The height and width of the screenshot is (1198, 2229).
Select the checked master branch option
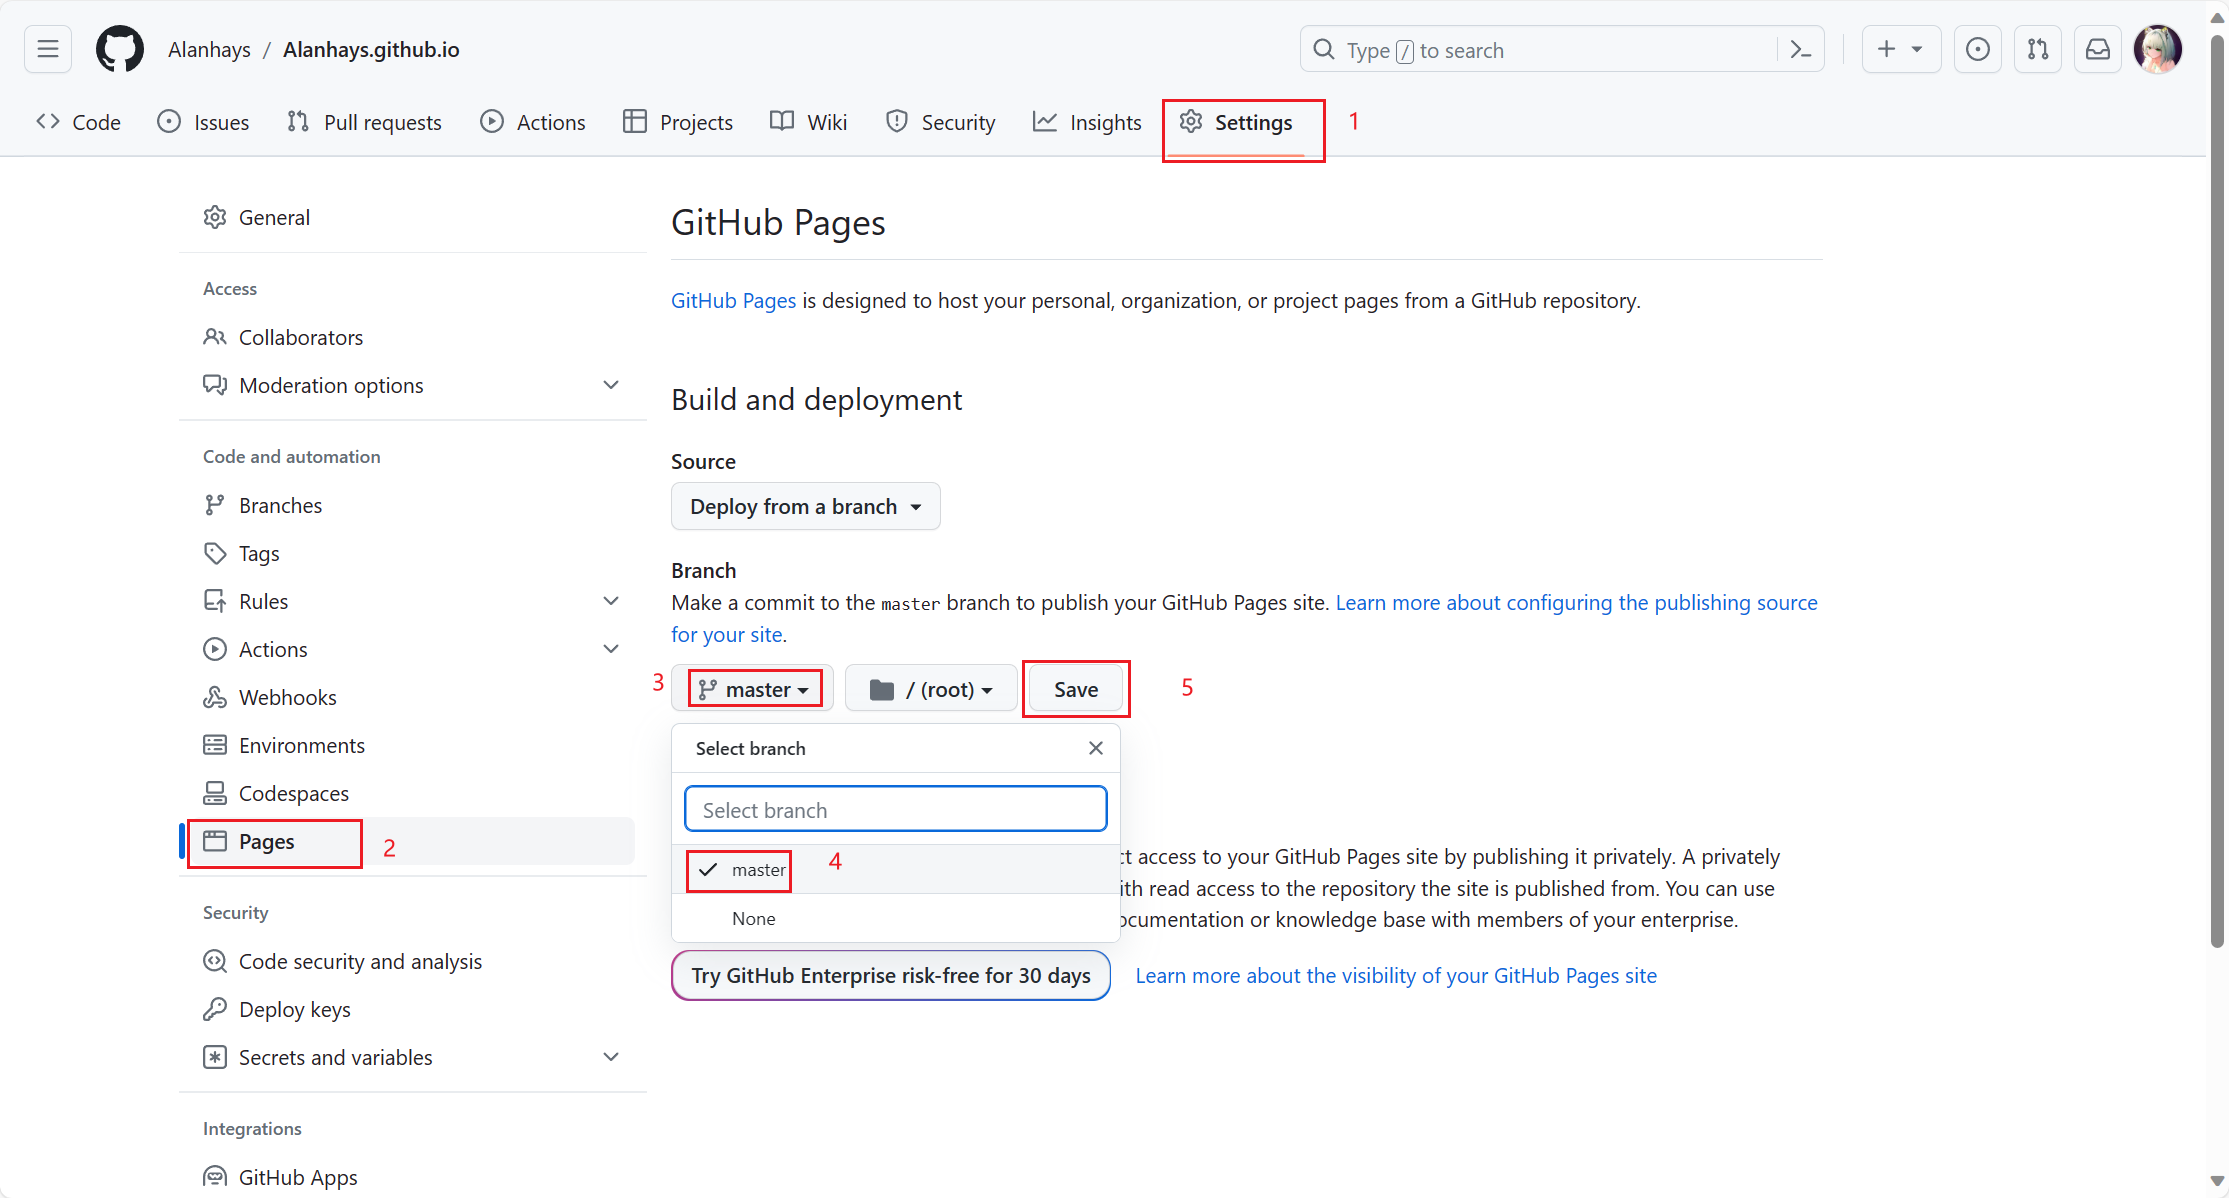coord(758,870)
